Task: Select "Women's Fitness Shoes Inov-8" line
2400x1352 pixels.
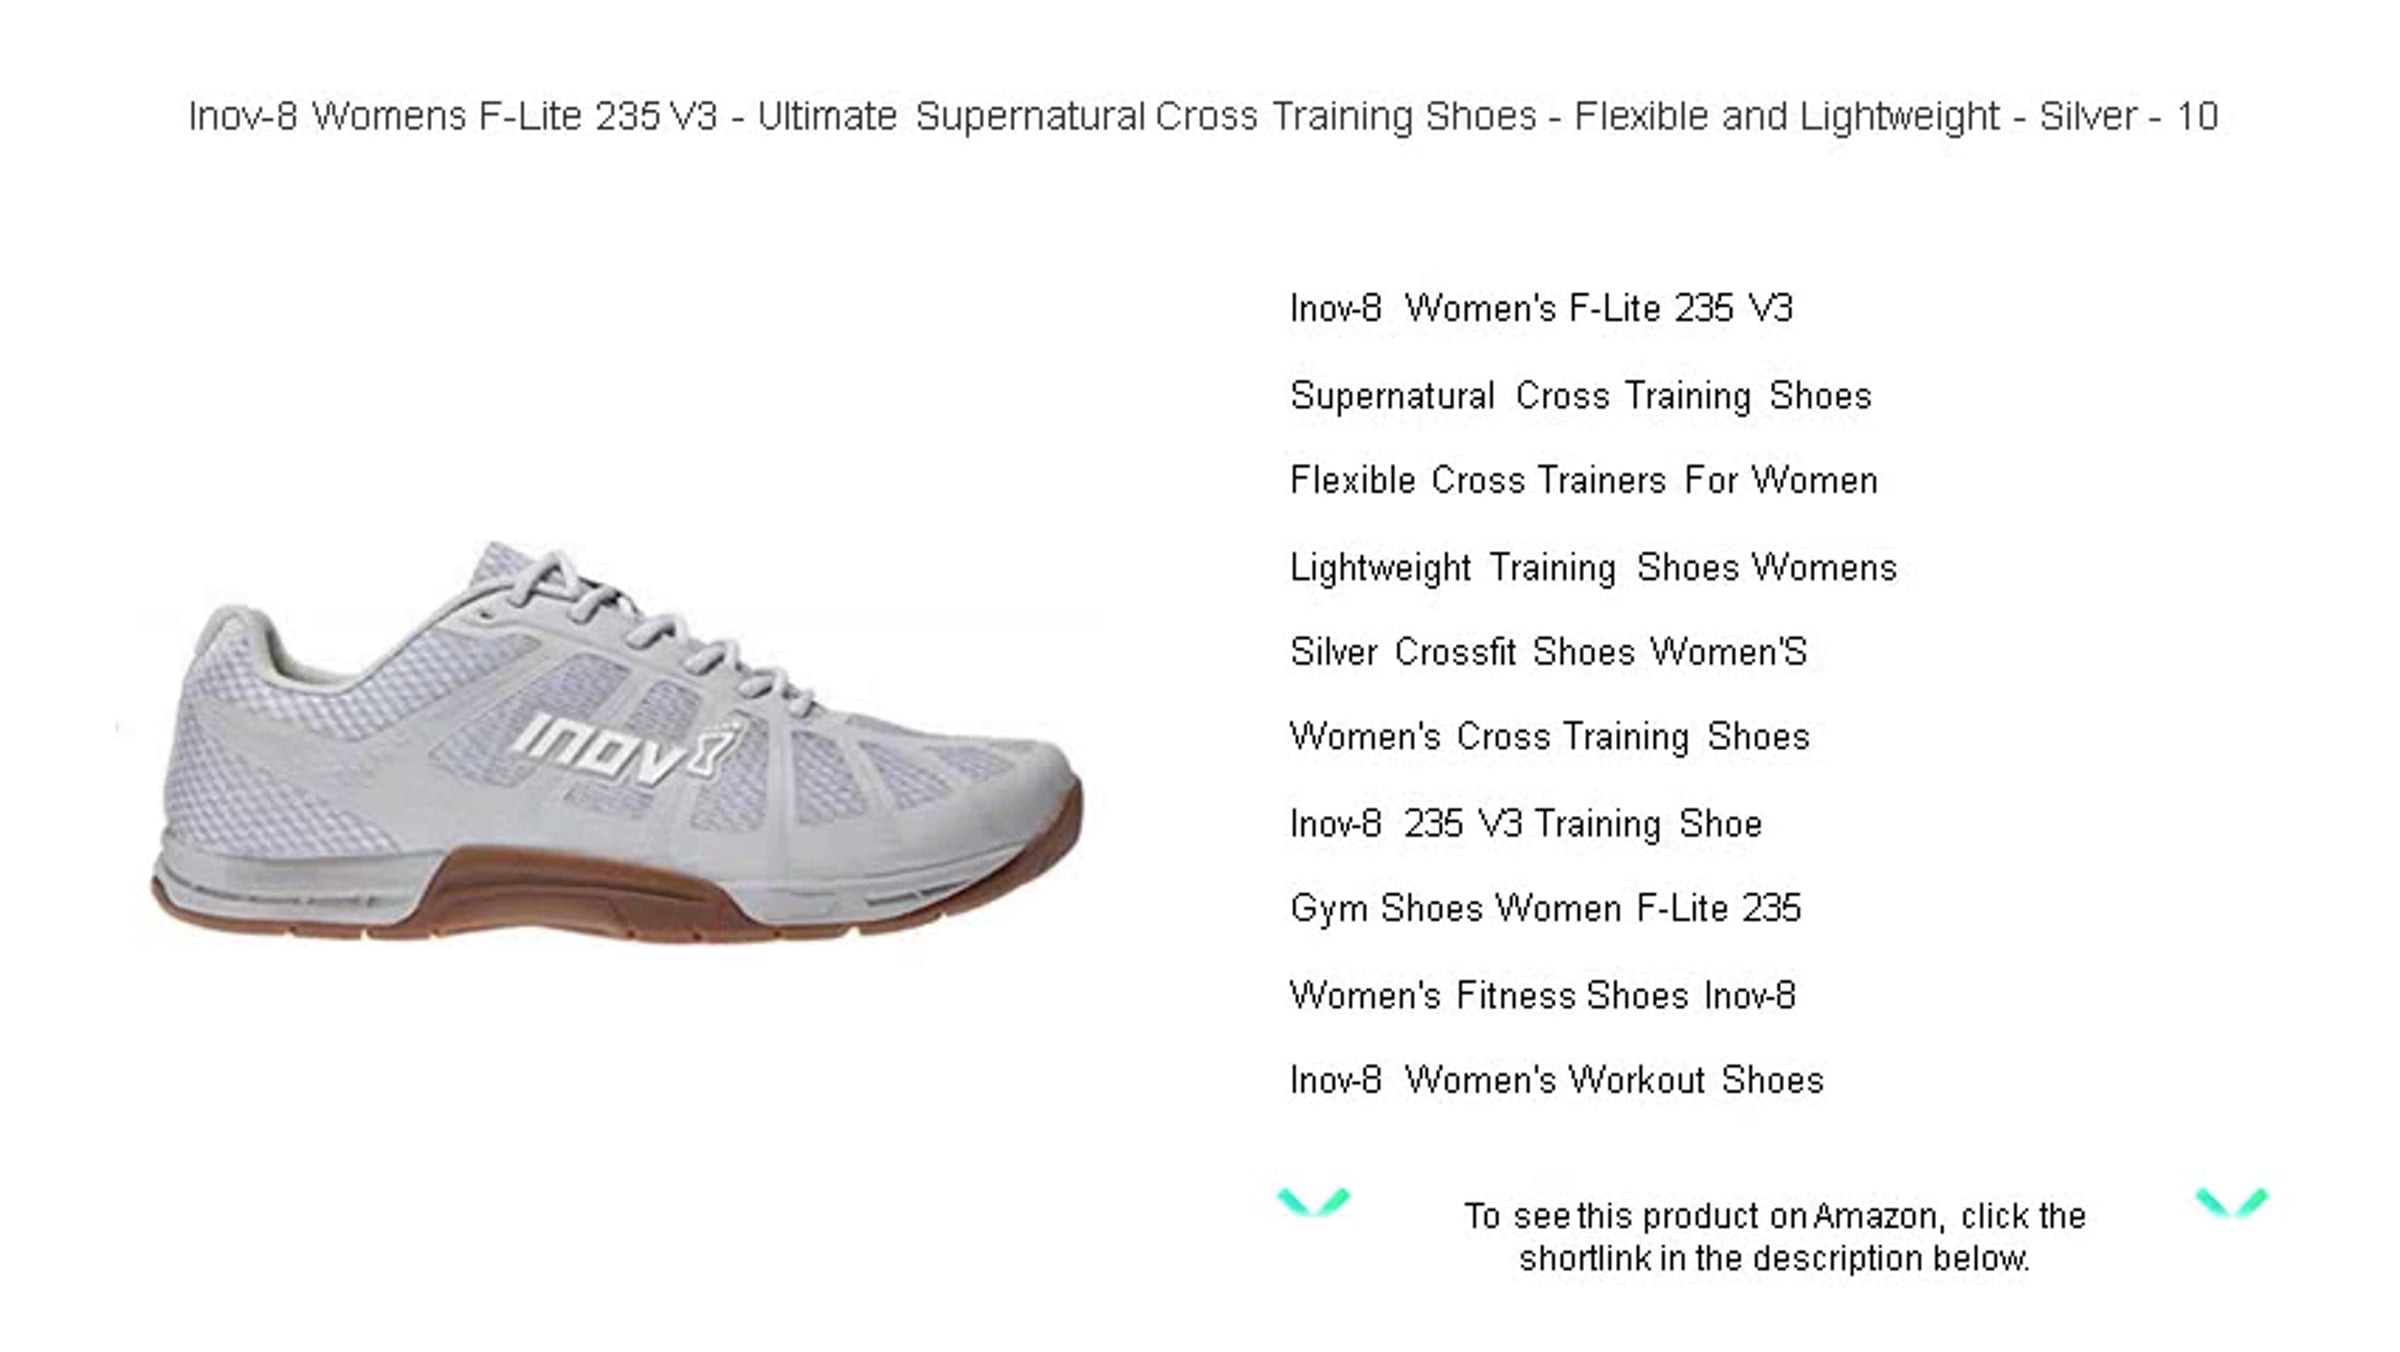Action: pos(1542,996)
